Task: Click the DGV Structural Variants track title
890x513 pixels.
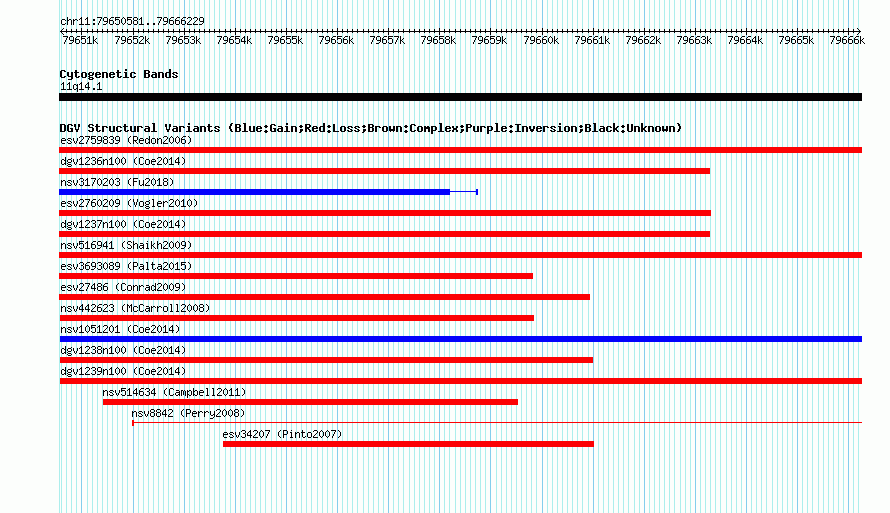Action: click(x=371, y=128)
